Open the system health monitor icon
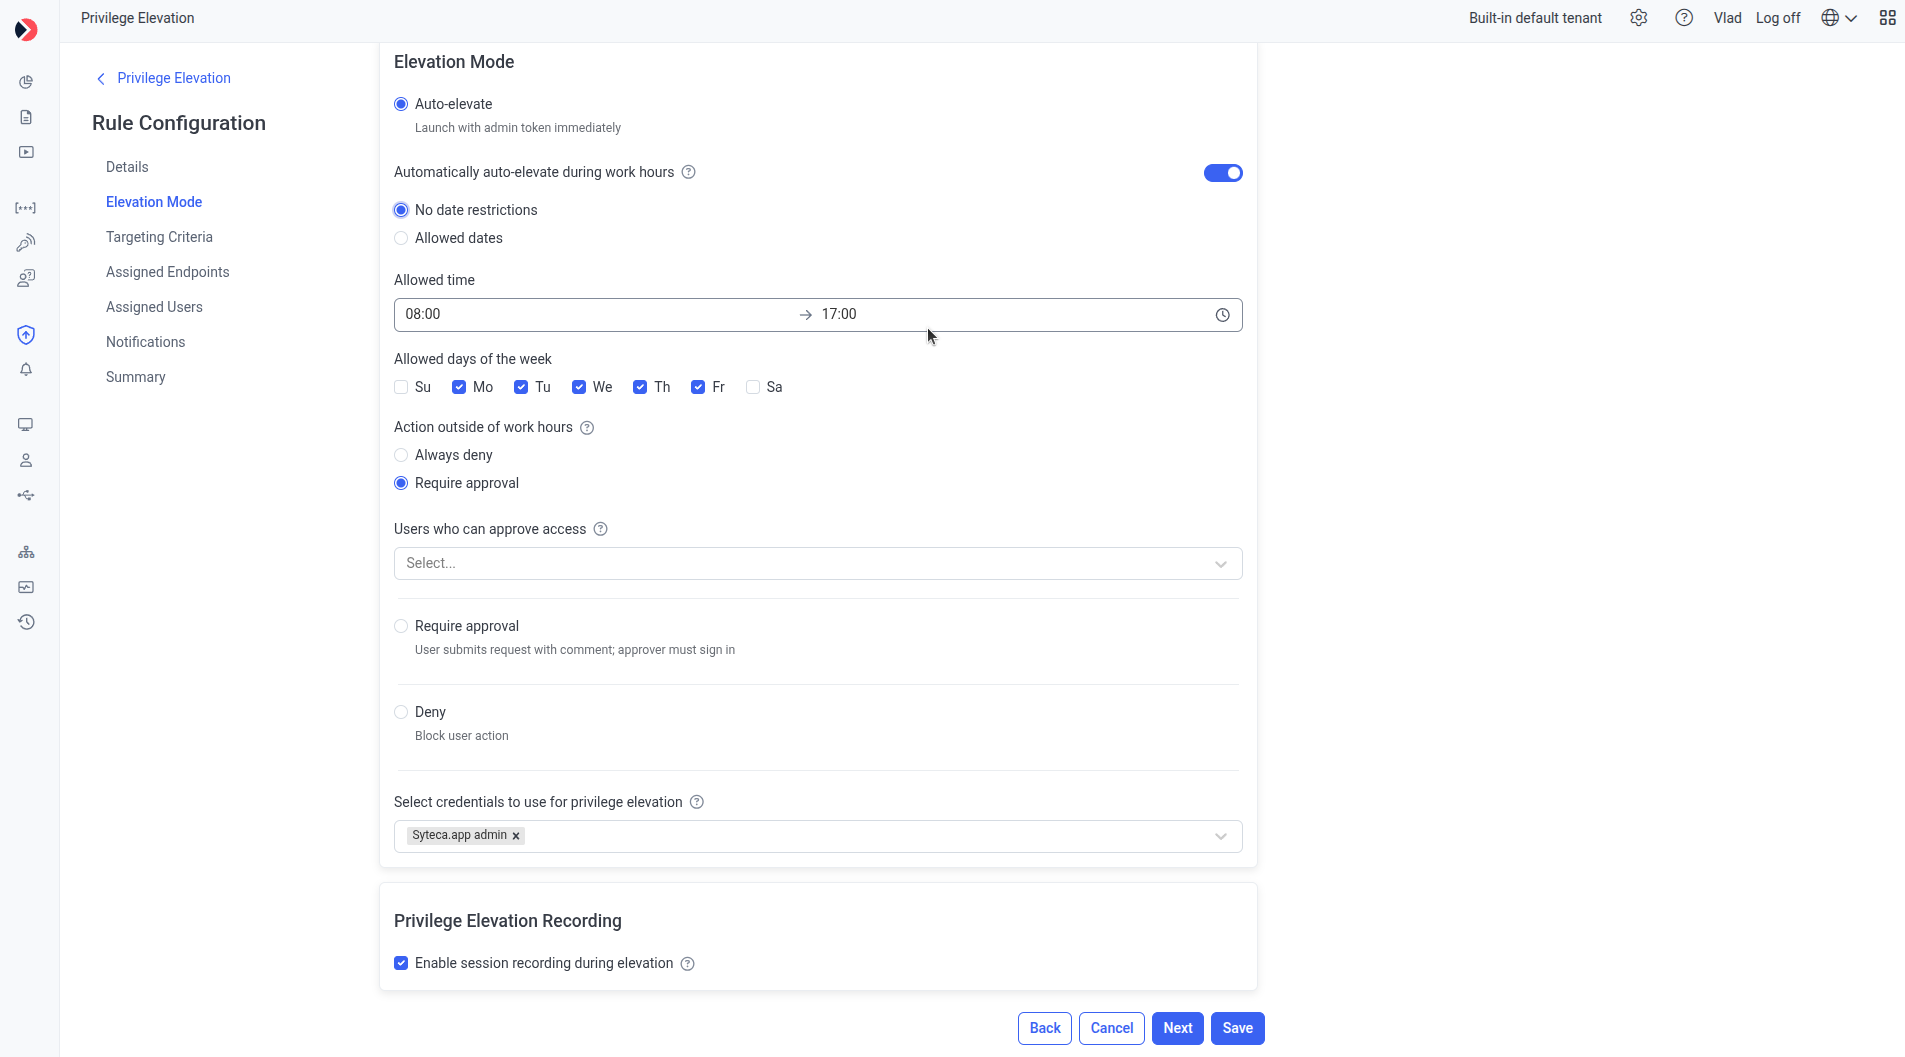1905x1057 pixels. pyautogui.click(x=26, y=587)
